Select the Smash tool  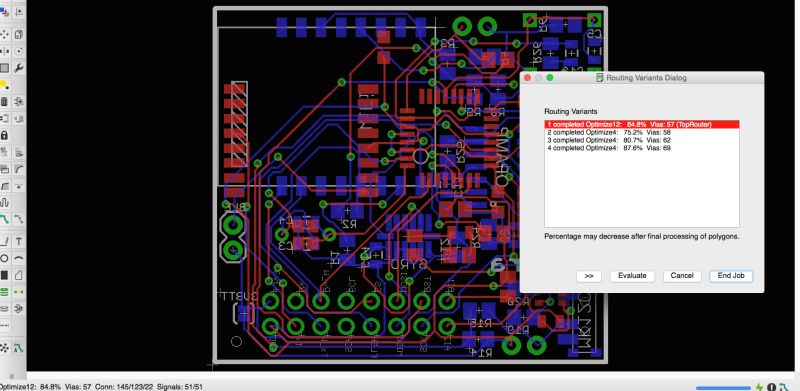(5, 169)
